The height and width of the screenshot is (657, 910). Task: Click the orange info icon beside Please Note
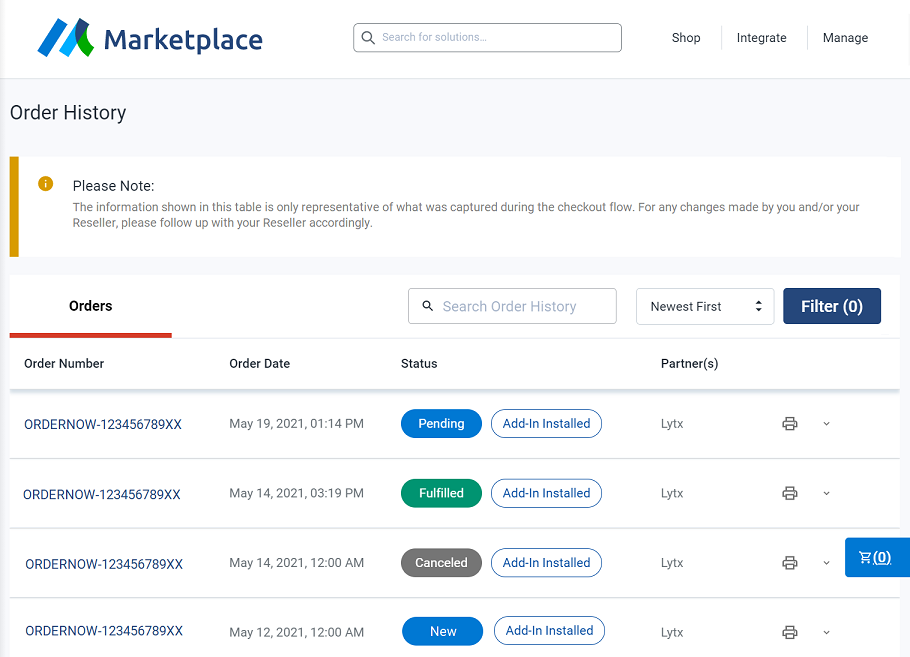coord(45,184)
